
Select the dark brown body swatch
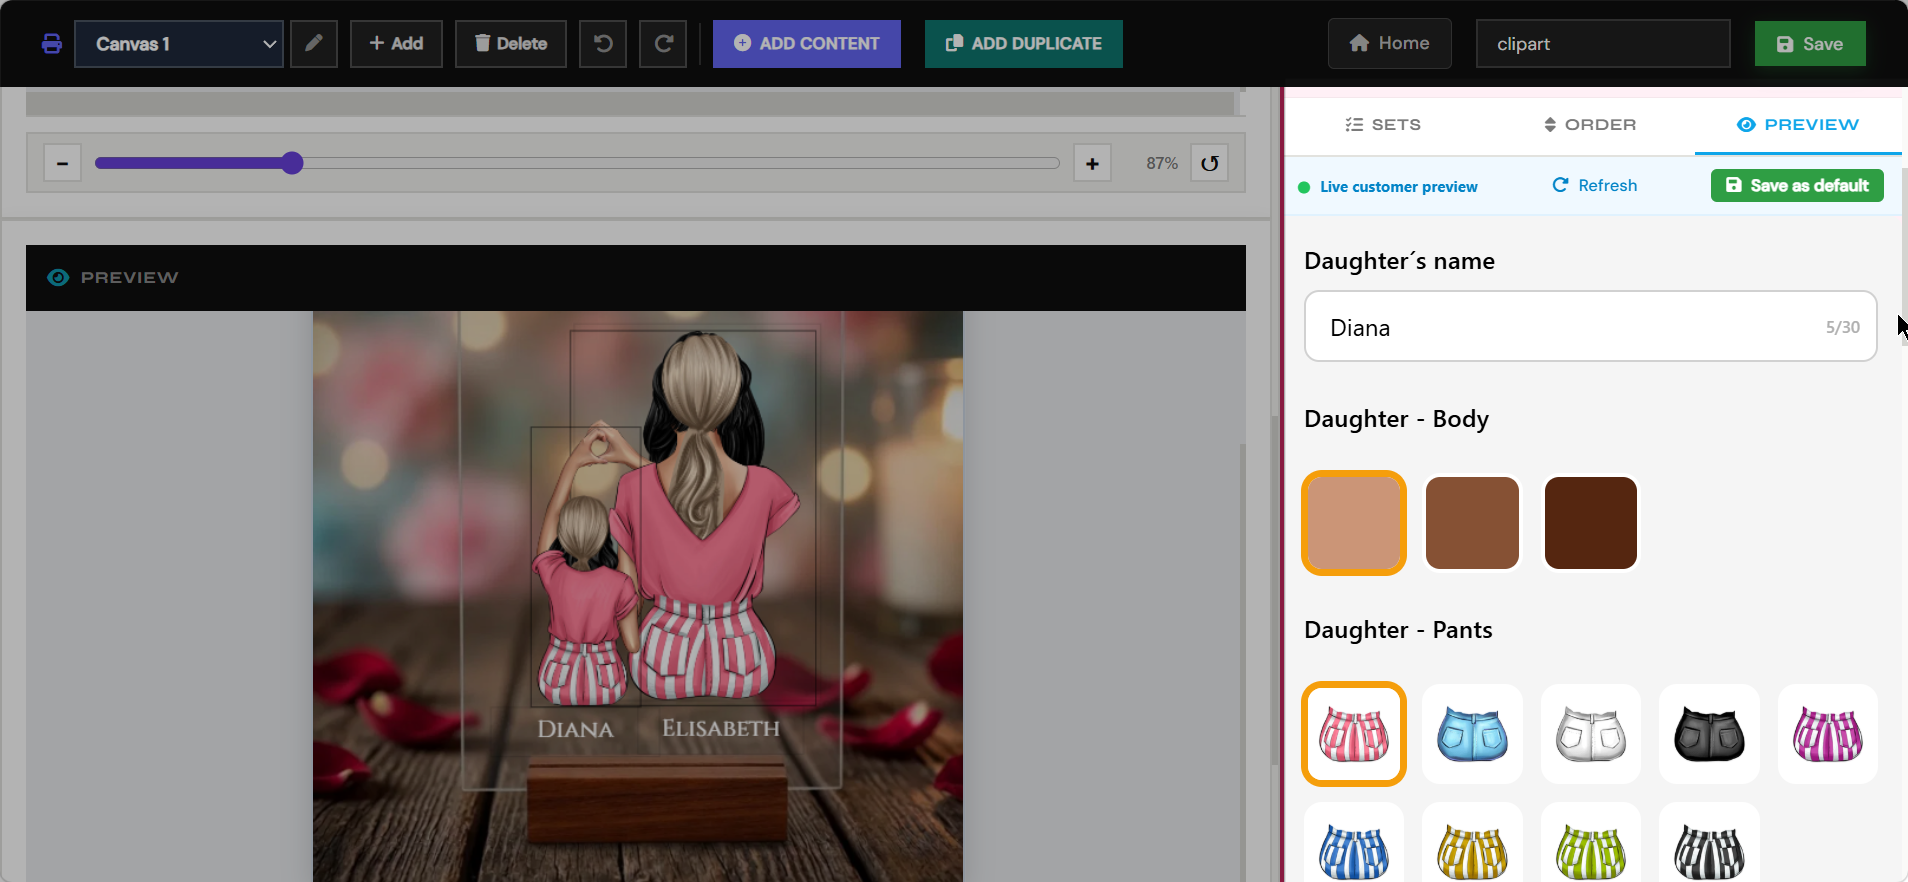(x=1591, y=523)
